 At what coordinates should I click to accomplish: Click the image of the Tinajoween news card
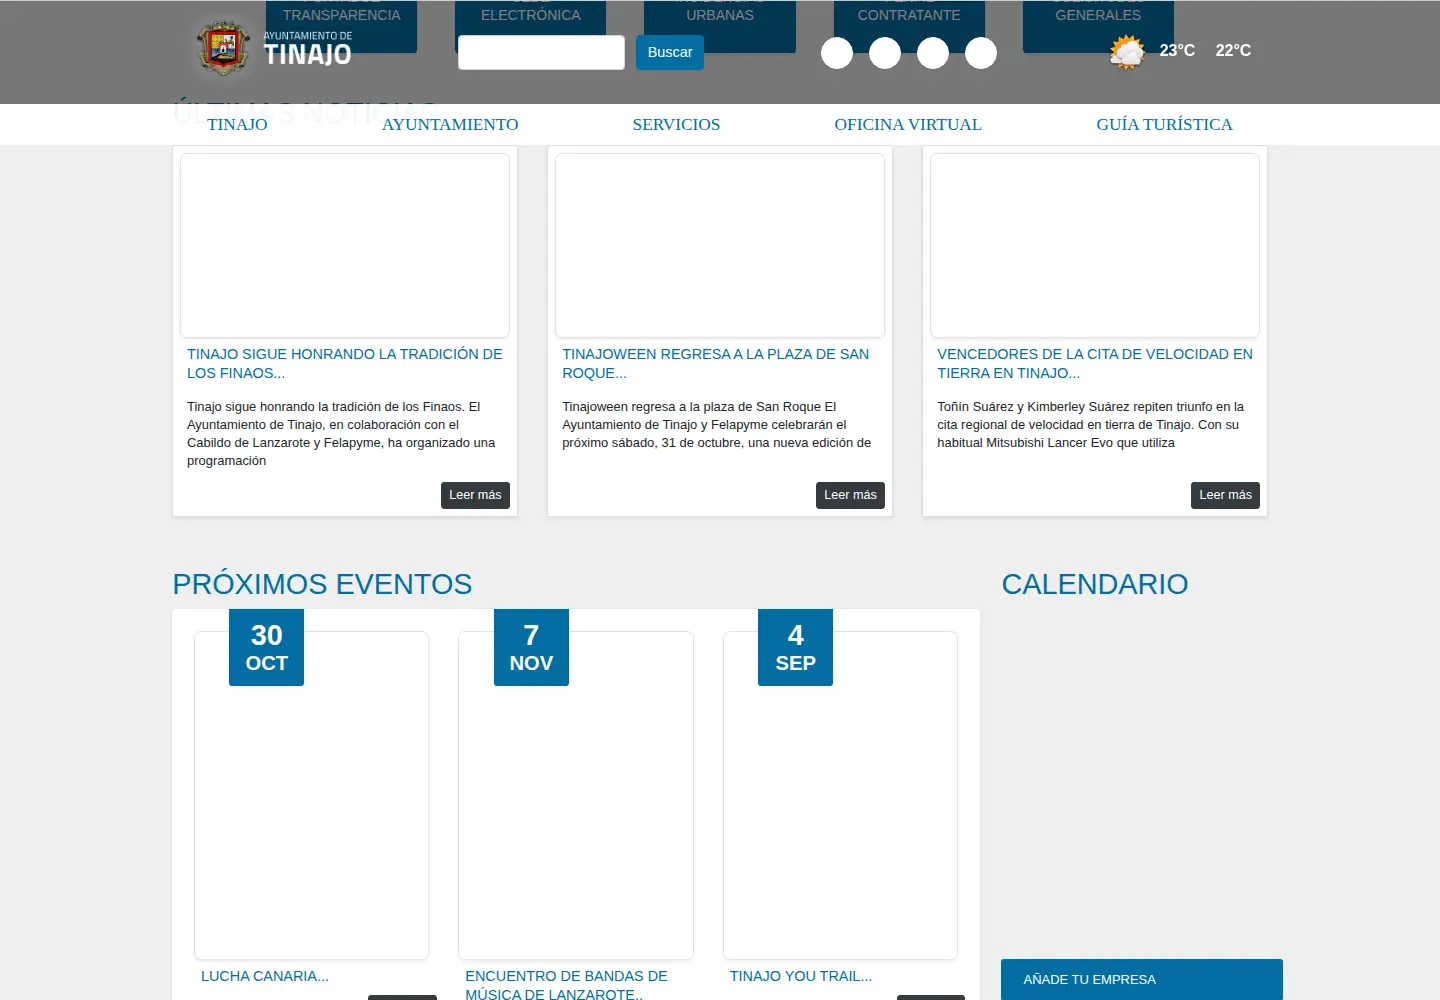coord(720,245)
